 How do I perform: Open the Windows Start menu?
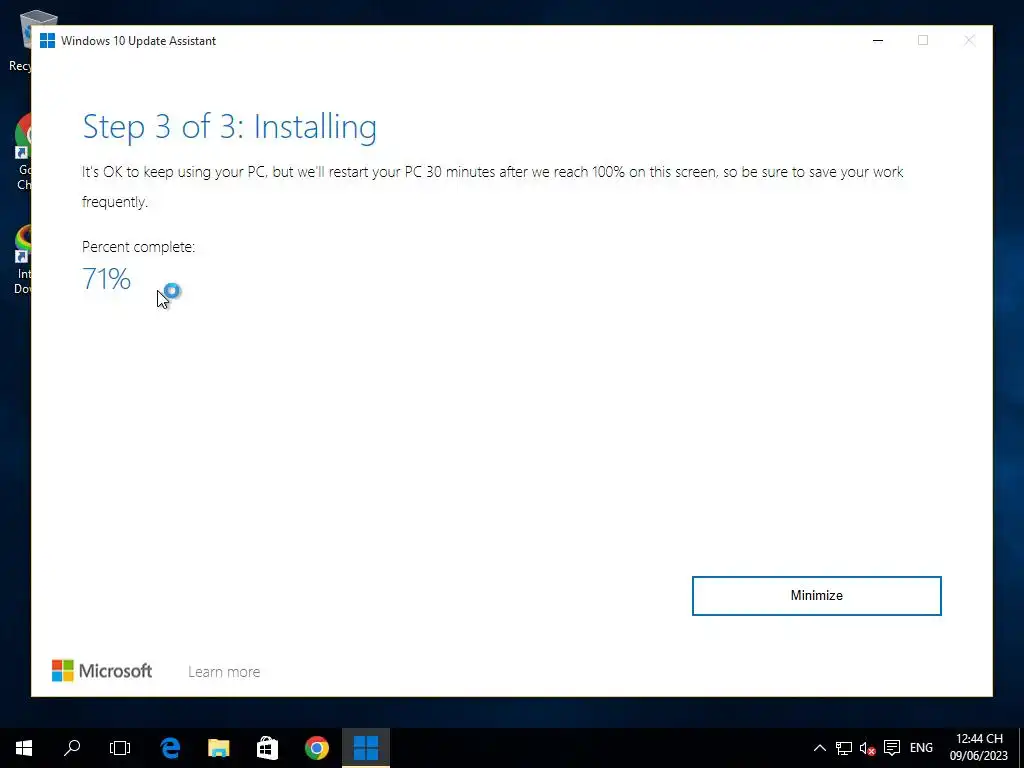click(24, 748)
